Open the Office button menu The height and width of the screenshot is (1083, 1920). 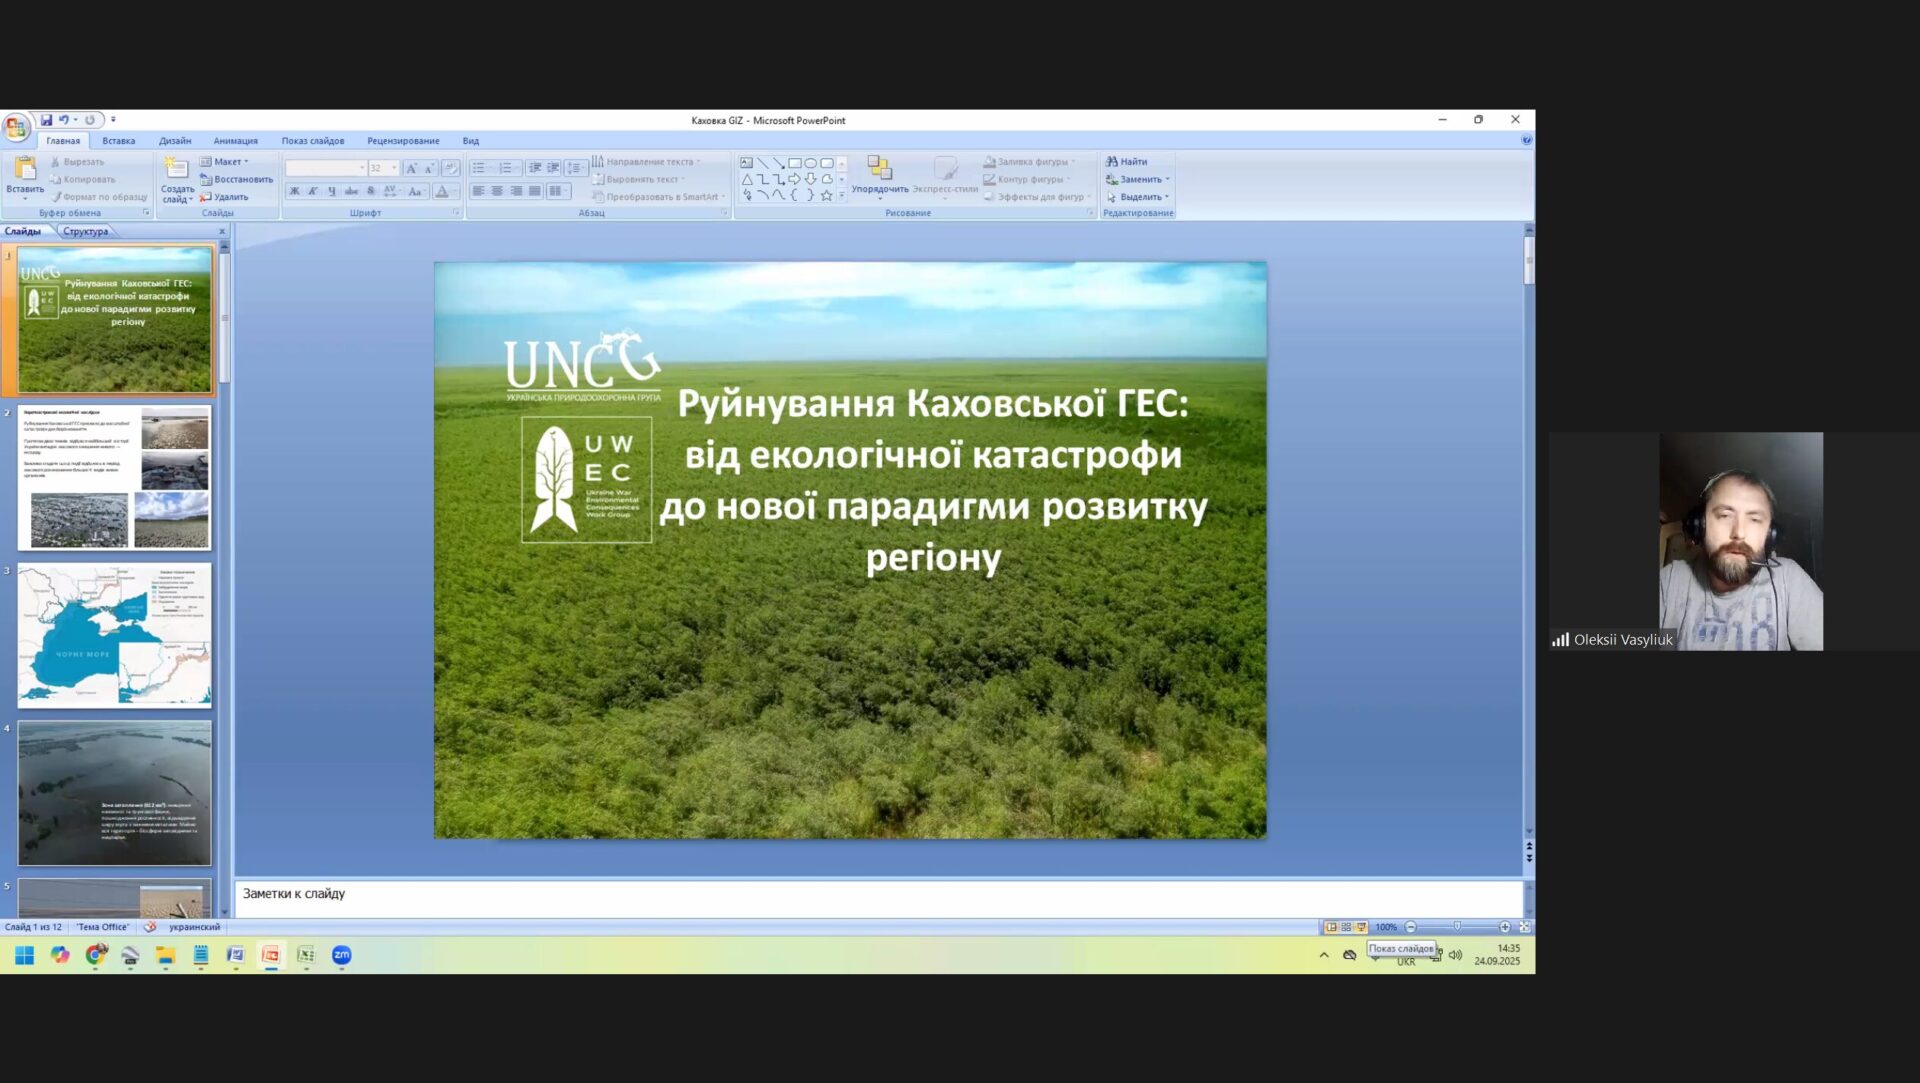coord(16,127)
